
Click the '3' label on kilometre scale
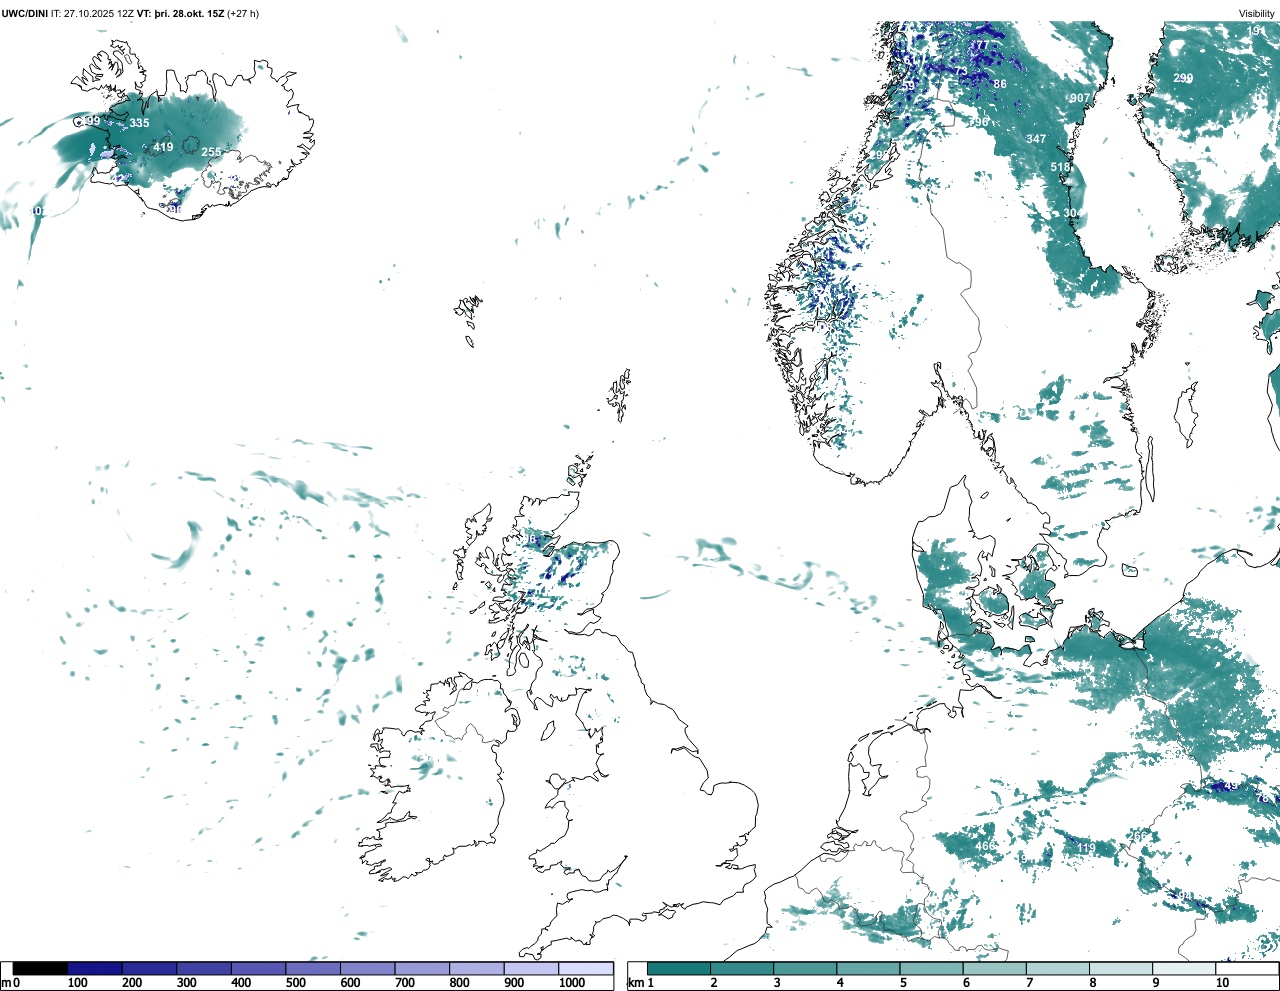pyautogui.click(x=777, y=983)
